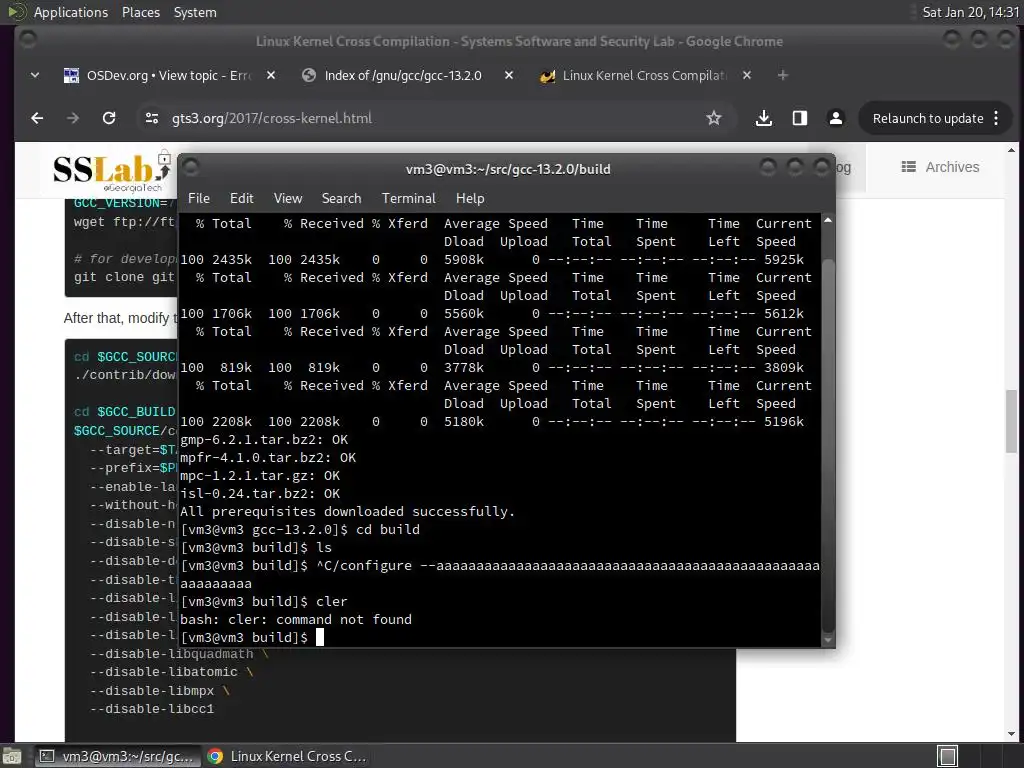This screenshot has width=1024, height=768.
Task: Click Chrome page vertical scrollbar thumb
Action: pyautogui.click(x=1011, y=421)
